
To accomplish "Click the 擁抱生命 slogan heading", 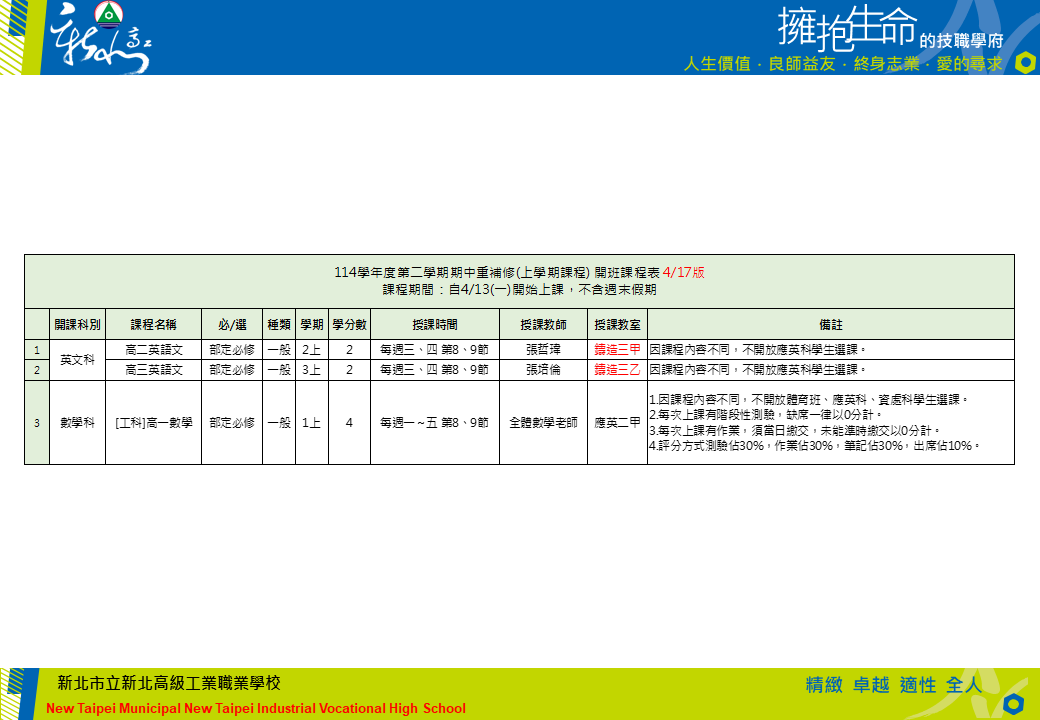I will (x=848, y=29).
